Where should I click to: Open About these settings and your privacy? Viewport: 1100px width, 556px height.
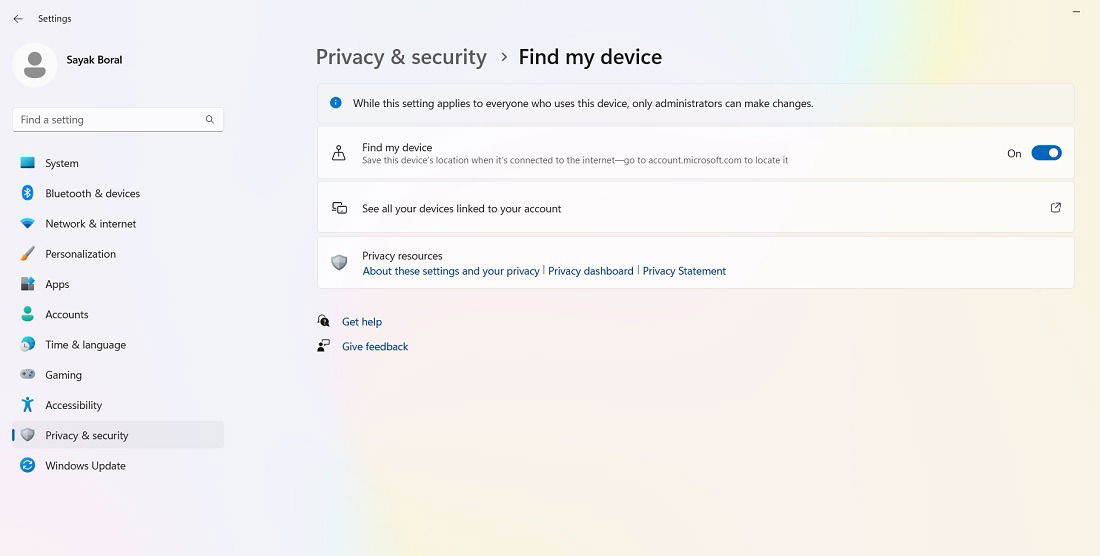pos(451,271)
